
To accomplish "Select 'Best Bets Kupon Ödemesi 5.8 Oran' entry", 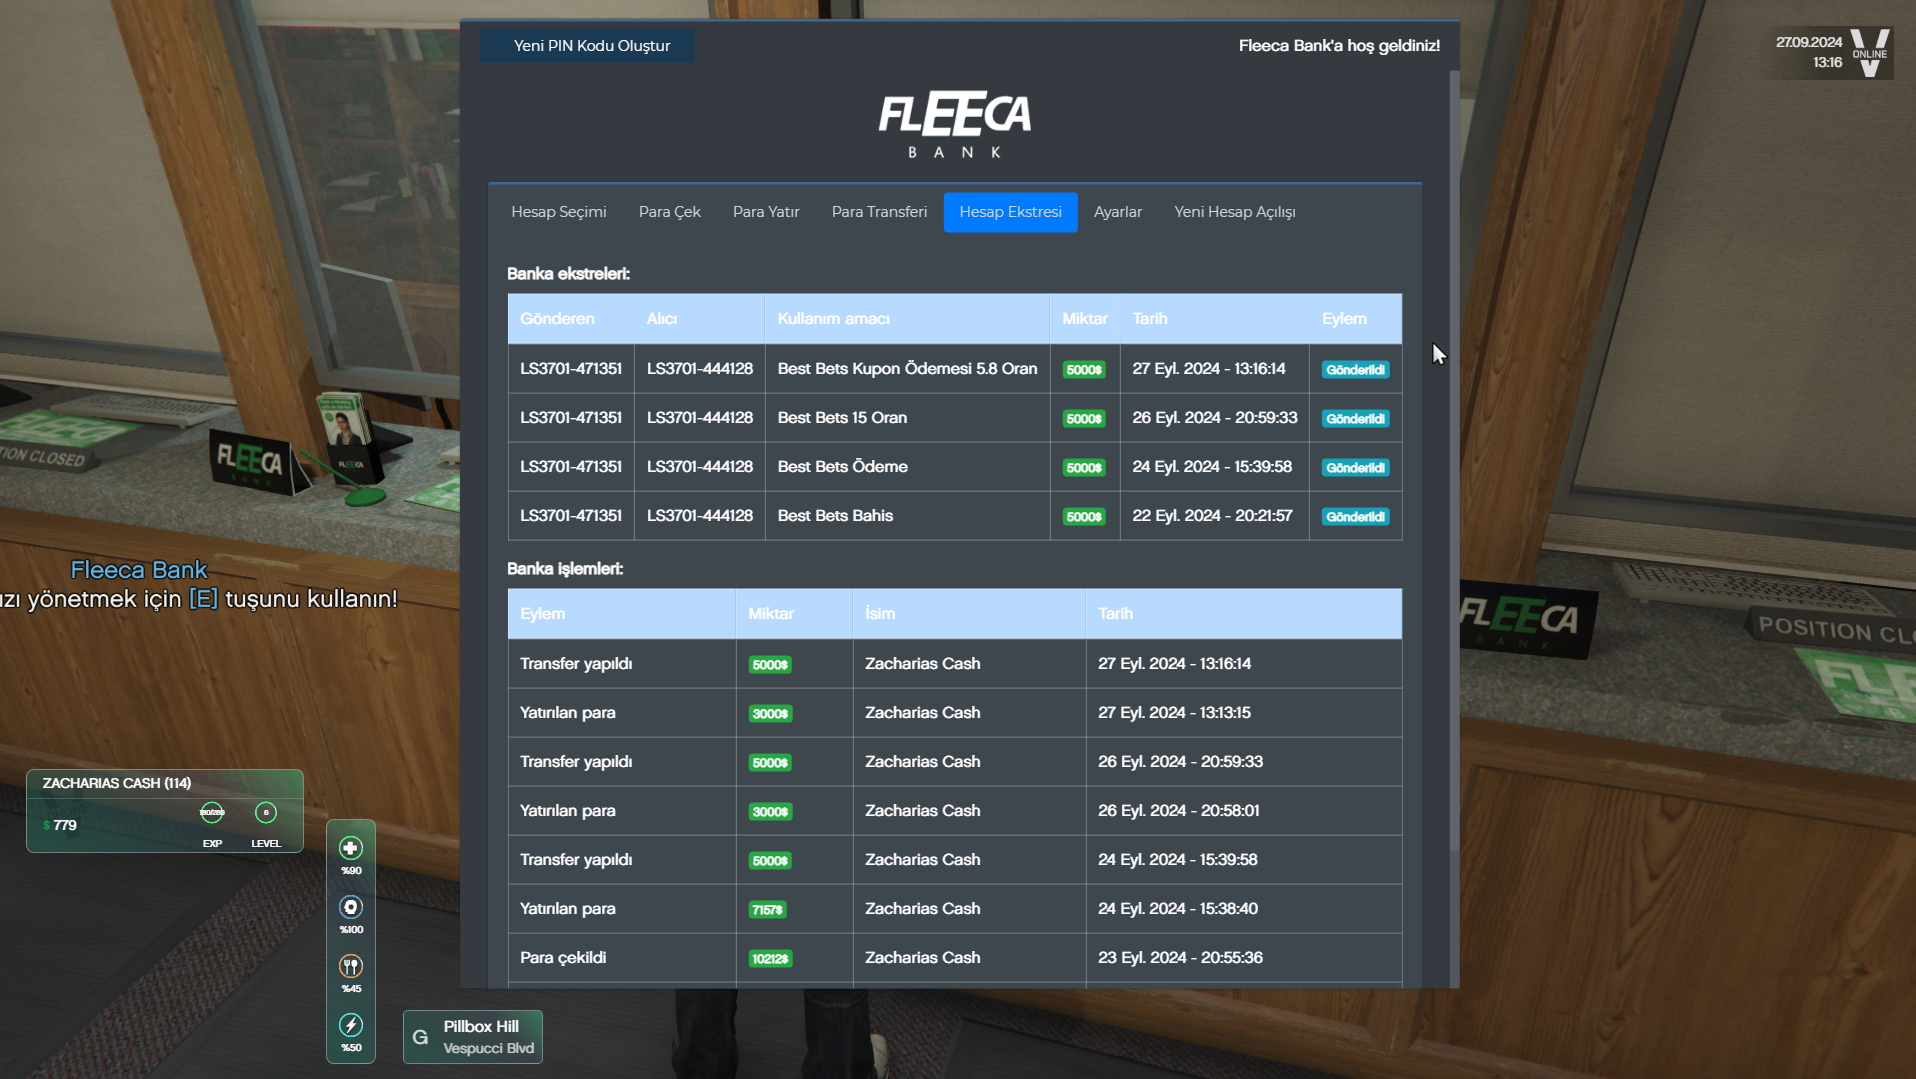I will [x=908, y=369].
